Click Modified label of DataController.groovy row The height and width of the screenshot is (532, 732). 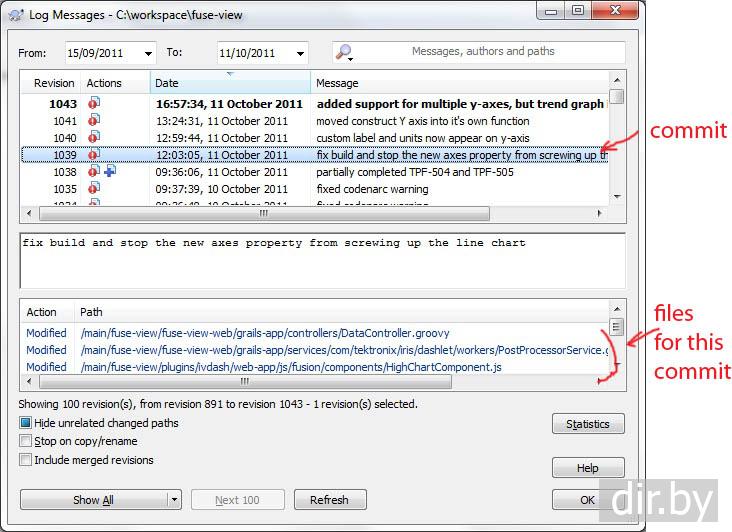(x=46, y=333)
